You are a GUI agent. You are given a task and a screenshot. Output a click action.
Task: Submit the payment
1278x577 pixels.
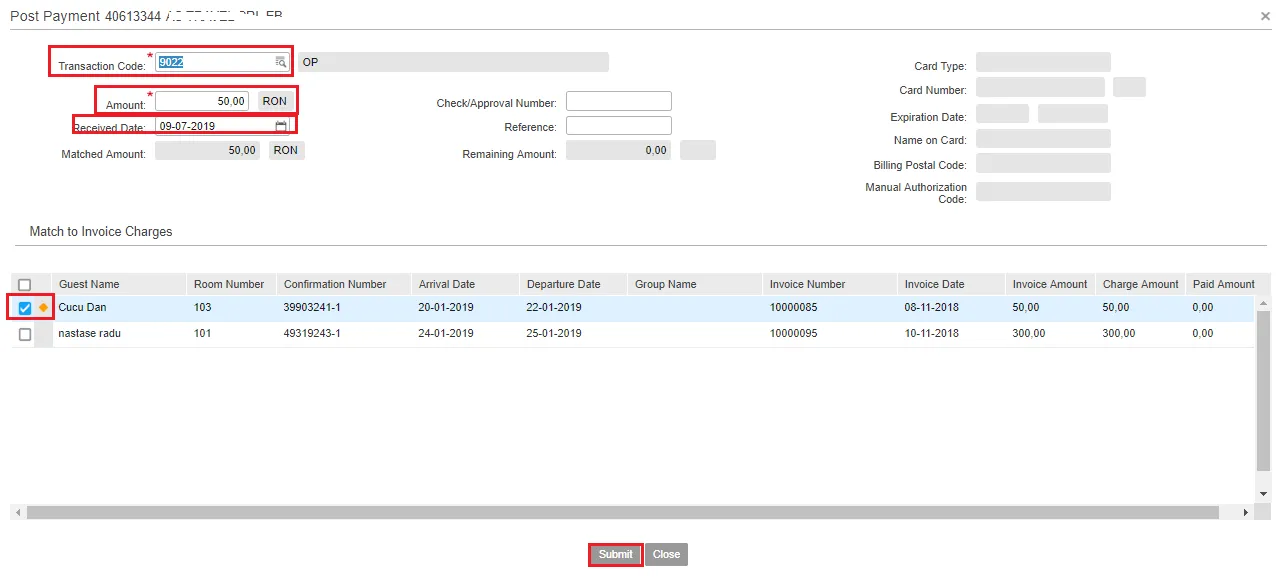point(615,554)
